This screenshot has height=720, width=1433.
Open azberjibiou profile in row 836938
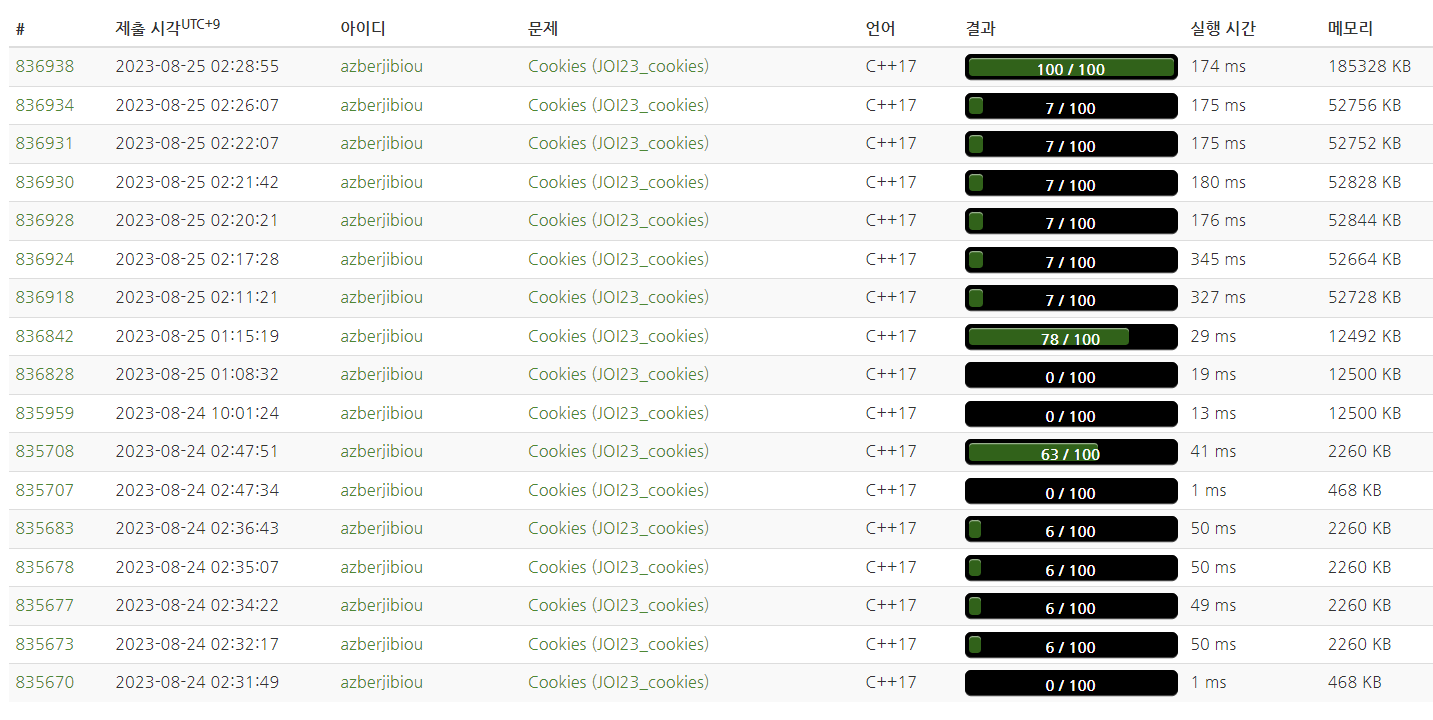point(381,67)
